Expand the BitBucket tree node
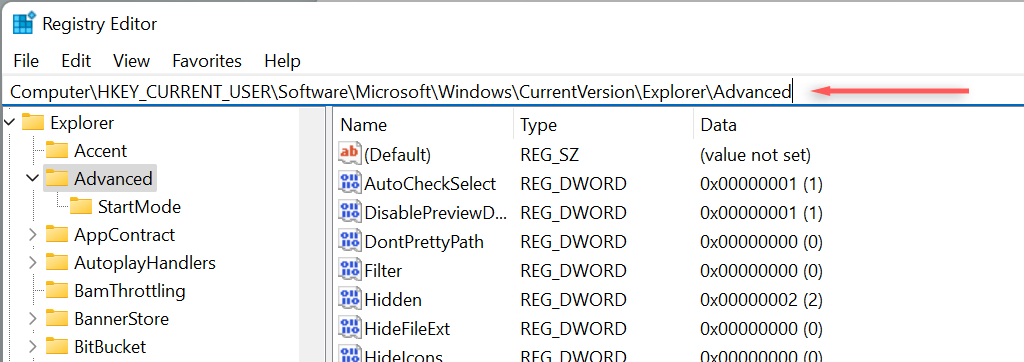The image size is (1024, 362). point(33,346)
